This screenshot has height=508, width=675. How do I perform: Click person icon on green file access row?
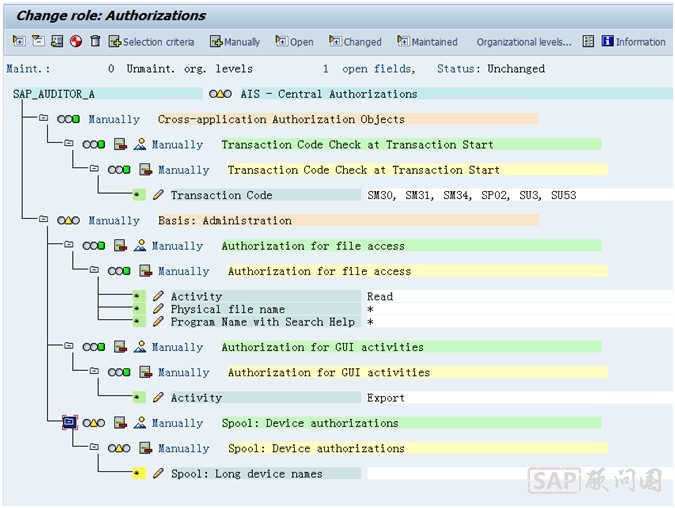140,245
